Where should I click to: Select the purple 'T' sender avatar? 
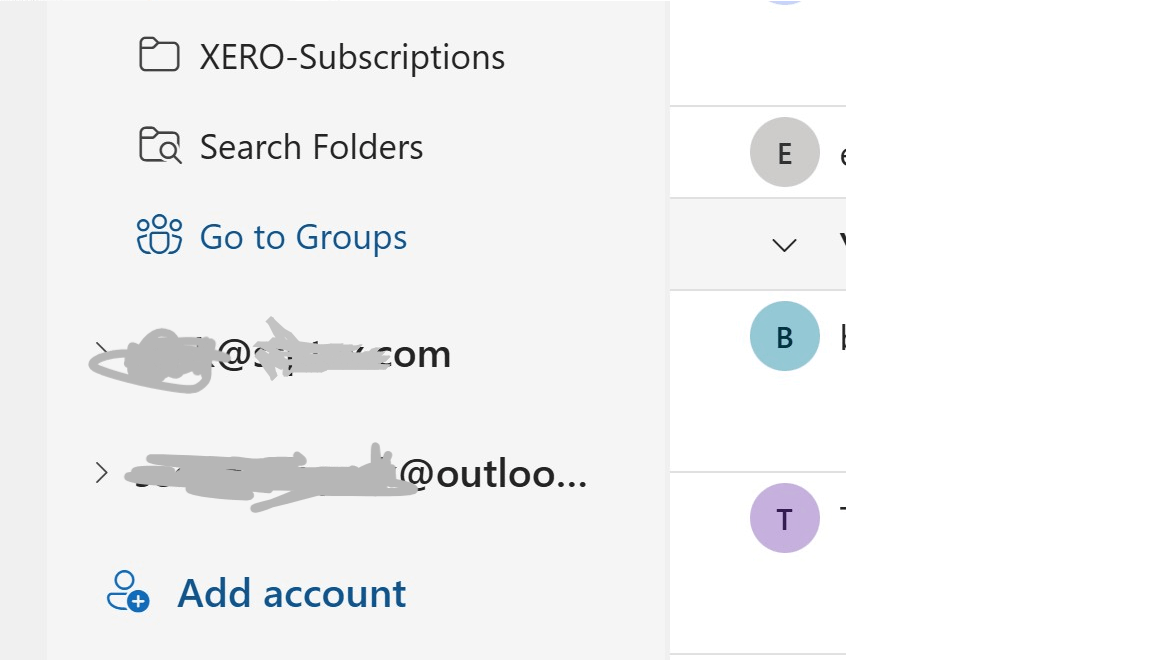785,518
